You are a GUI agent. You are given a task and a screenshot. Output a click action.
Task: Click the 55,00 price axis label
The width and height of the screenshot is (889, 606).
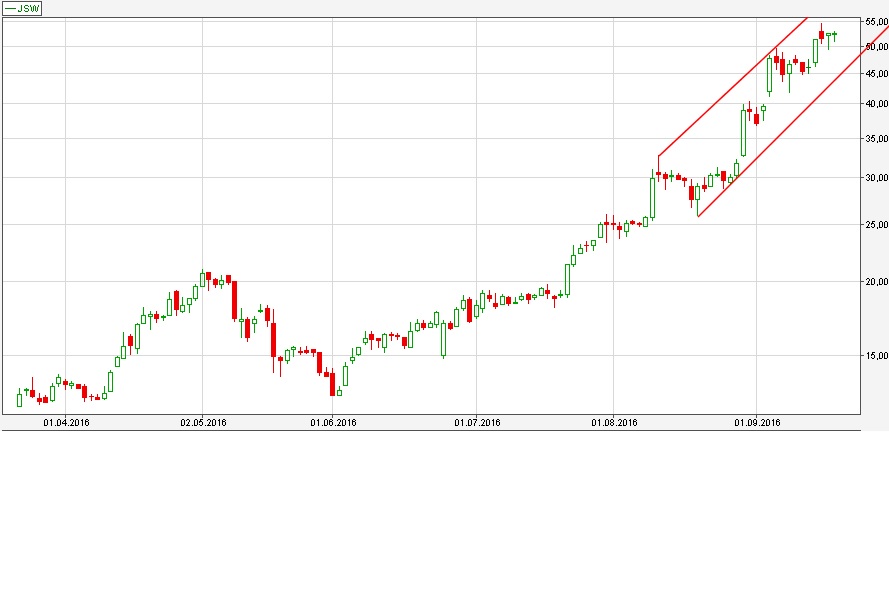coord(876,21)
